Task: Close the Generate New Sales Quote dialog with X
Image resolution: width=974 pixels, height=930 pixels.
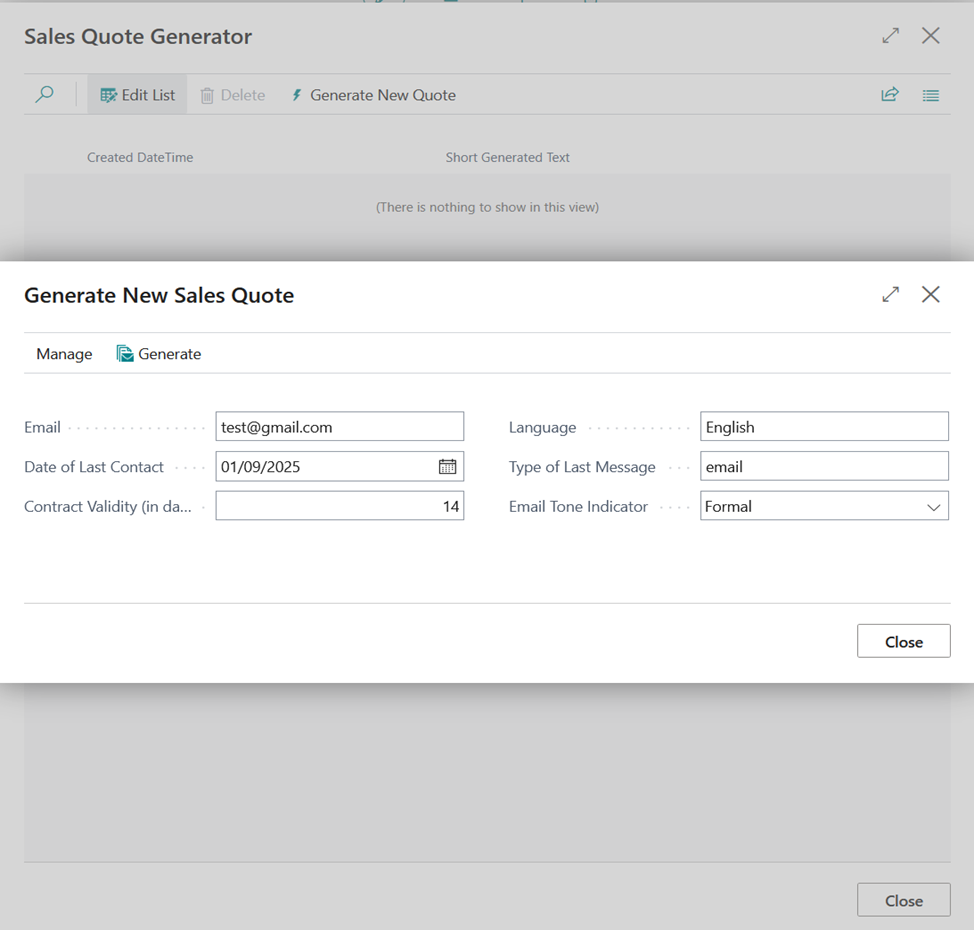Action: tap(930, 294)
